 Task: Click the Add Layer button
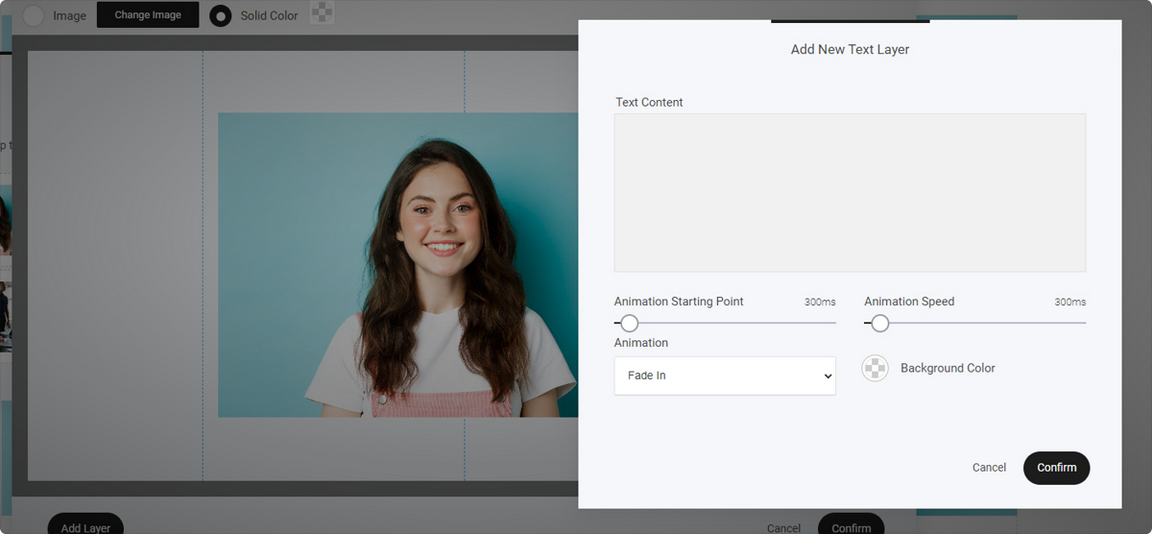click(x=86, y=525)
